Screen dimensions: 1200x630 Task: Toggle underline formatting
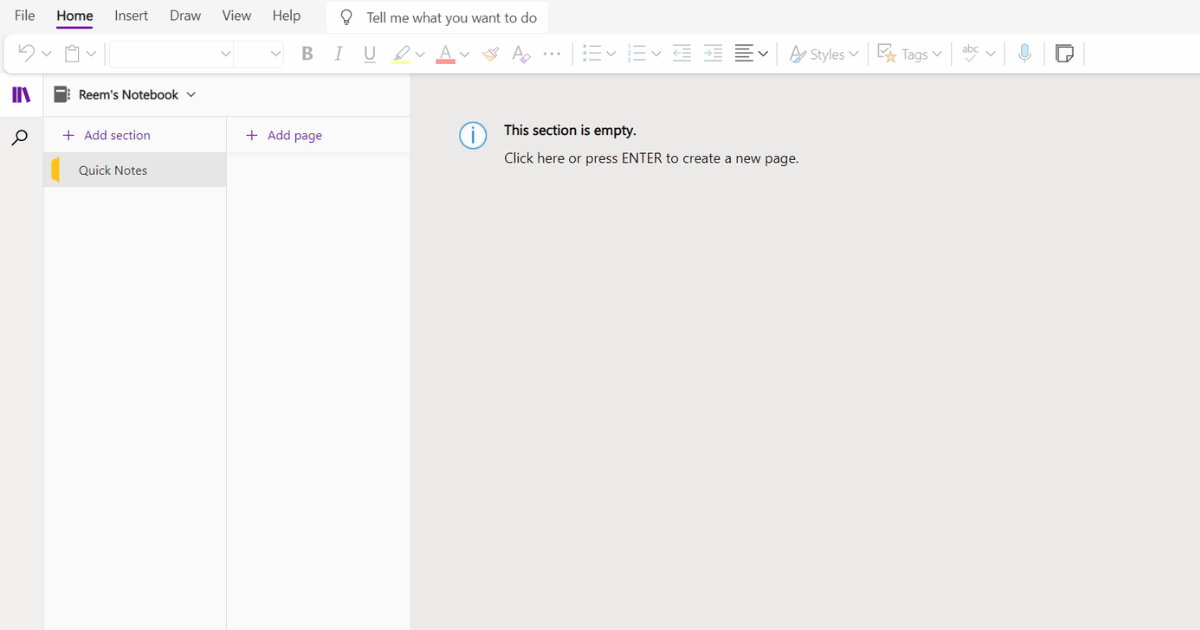coord(369,53)
